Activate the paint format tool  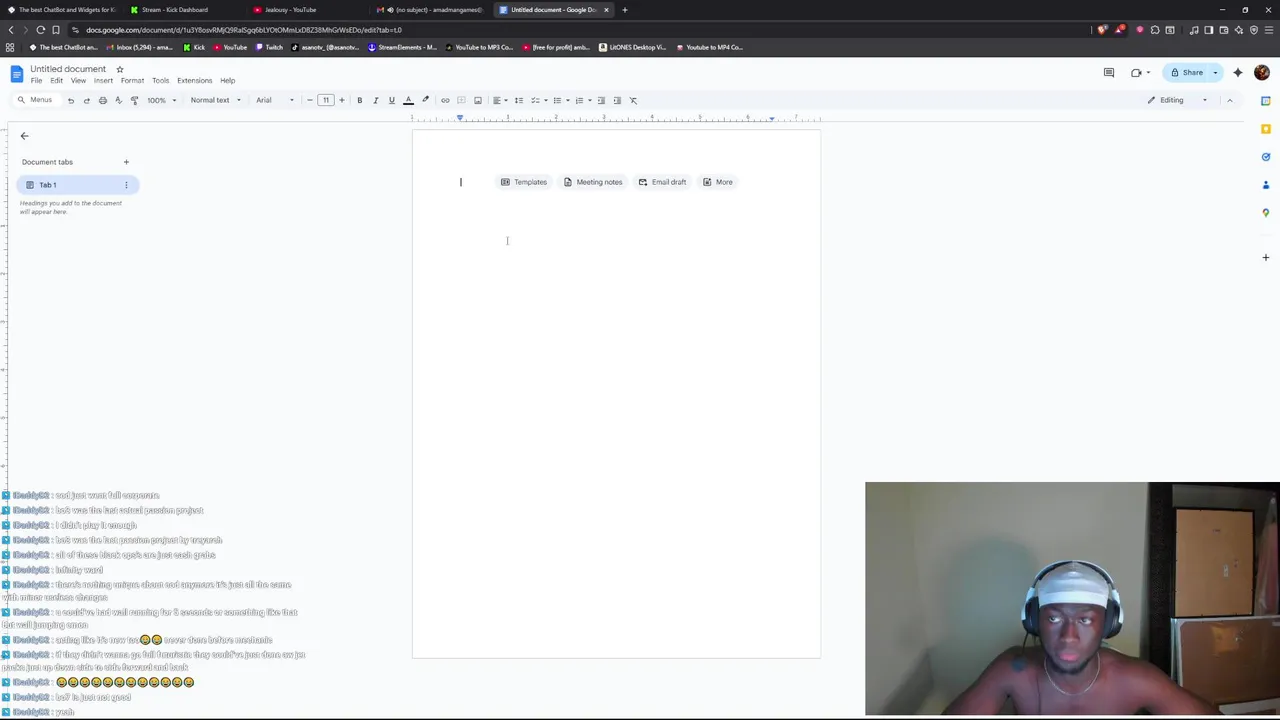[134, 100]
